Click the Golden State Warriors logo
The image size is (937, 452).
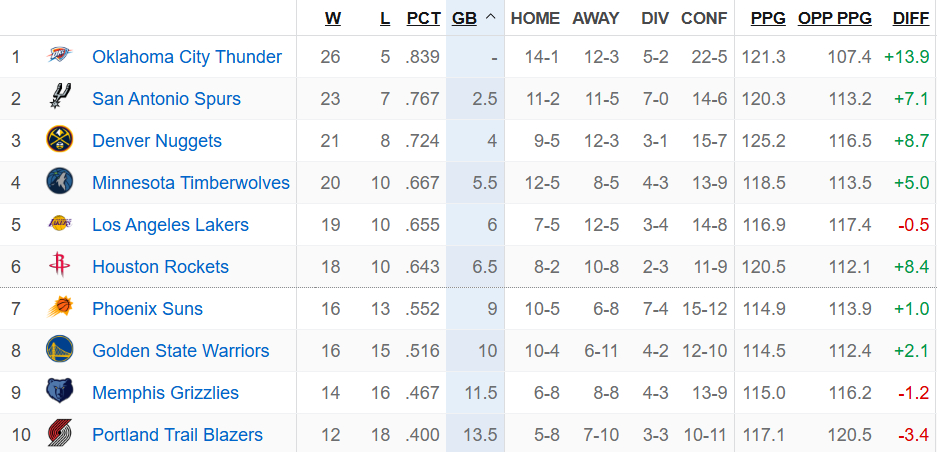pyautogui.click(x=60, y=350)
